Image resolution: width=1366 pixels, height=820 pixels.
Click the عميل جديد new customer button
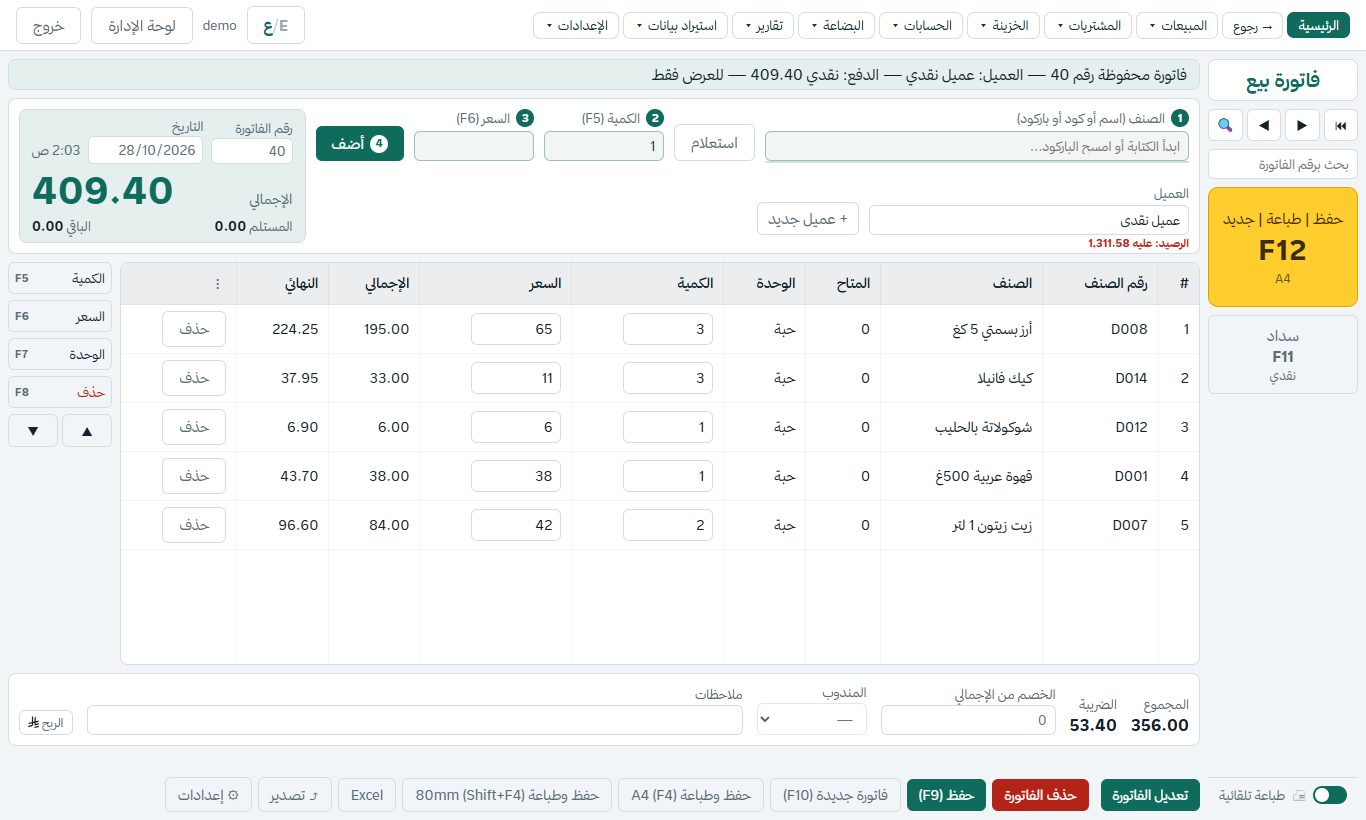click(x=808, y=219)
